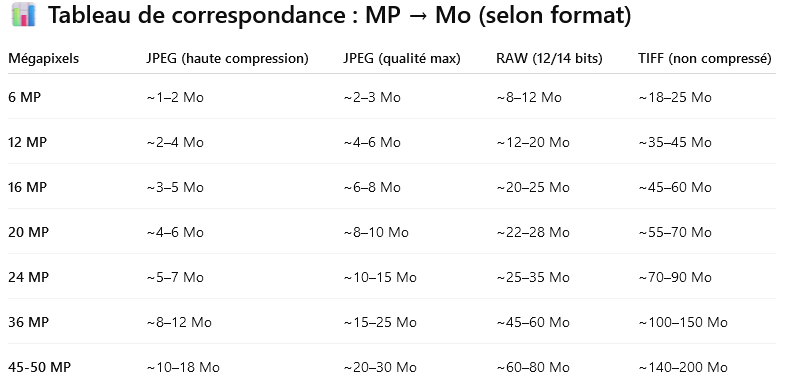The height and width of the screenshot is (380, 788).
Task: Select the Mégapixels column header
Action: pos(44,59)
